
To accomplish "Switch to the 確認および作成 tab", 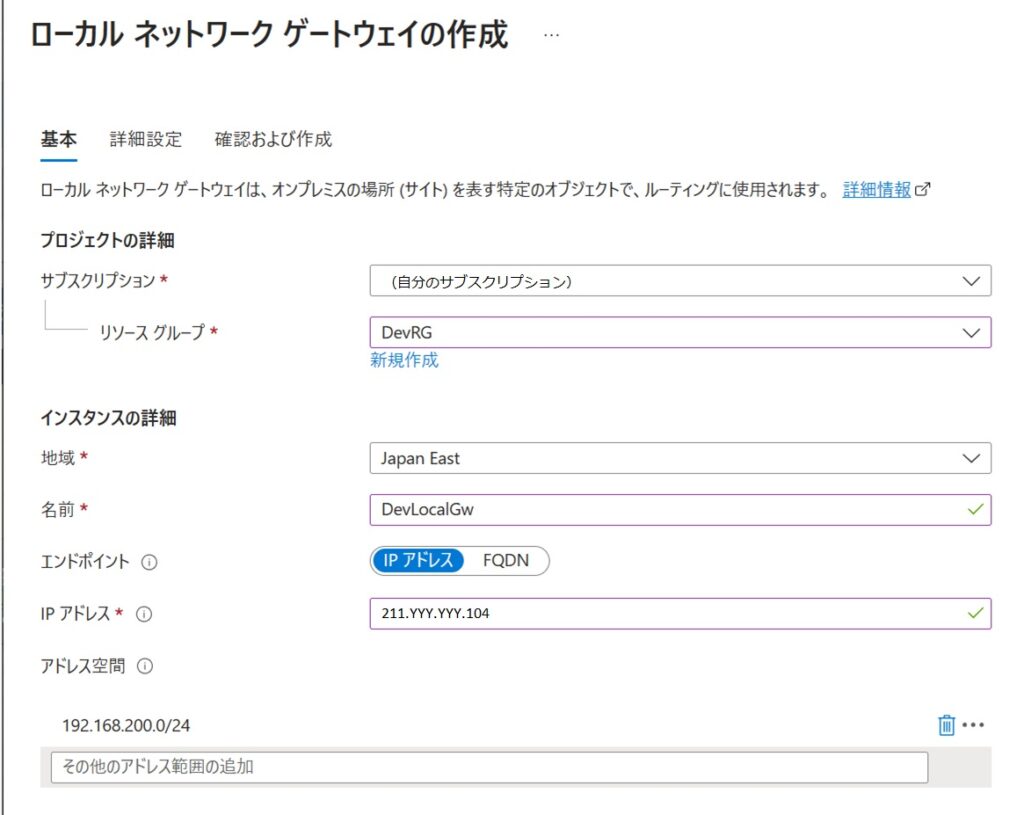I will coord(274,139).
